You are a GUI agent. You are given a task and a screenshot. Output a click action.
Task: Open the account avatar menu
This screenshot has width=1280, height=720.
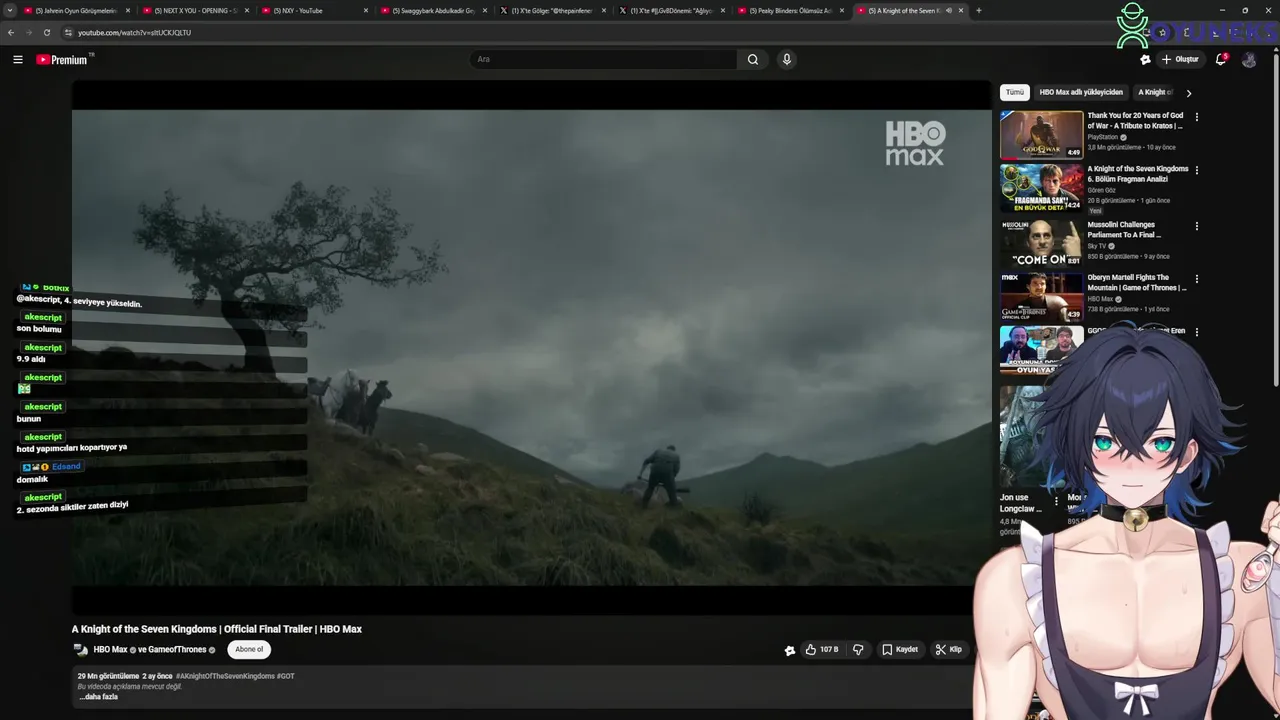pos(1249,60)
